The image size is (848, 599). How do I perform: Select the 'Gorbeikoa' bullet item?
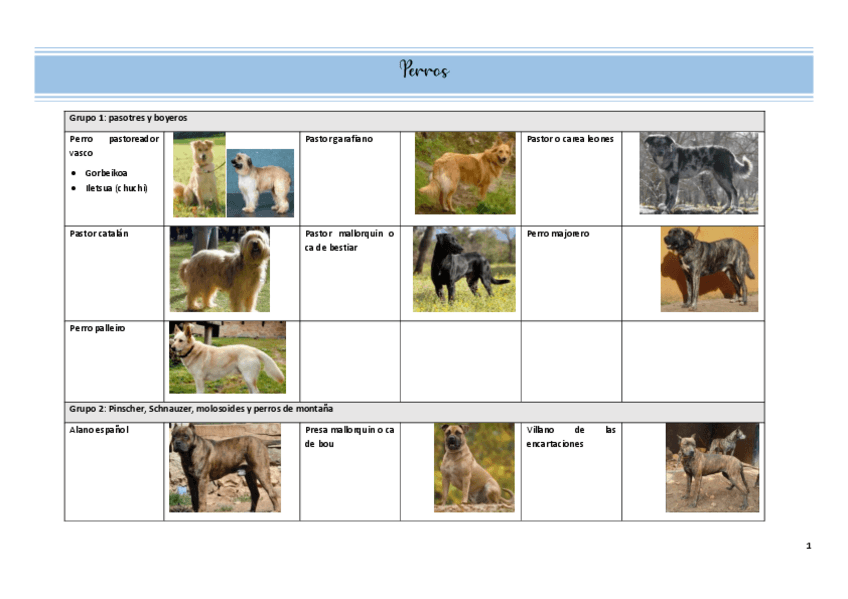click(106, 173)
